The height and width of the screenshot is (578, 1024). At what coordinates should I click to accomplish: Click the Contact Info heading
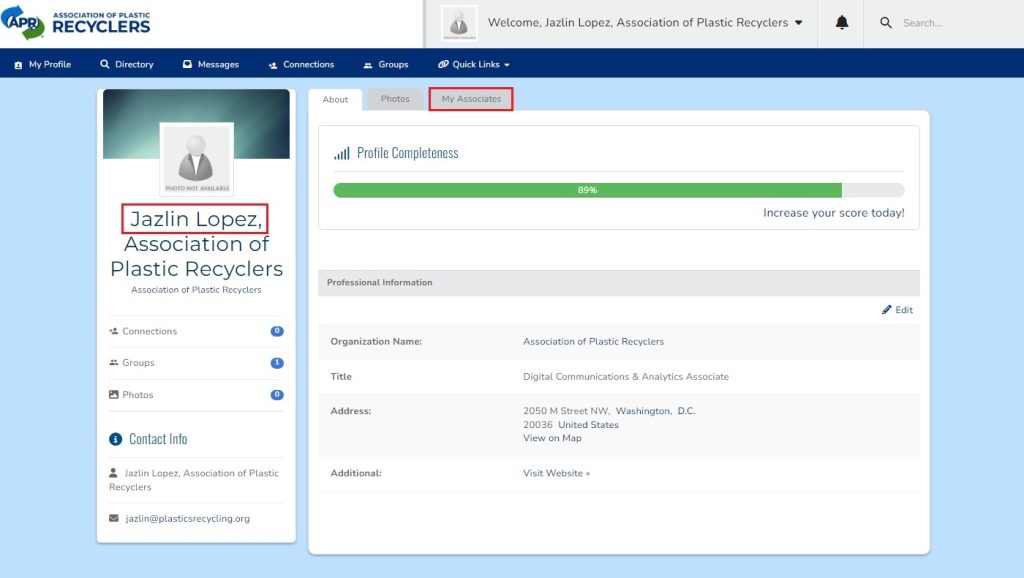tap(158, 439)
